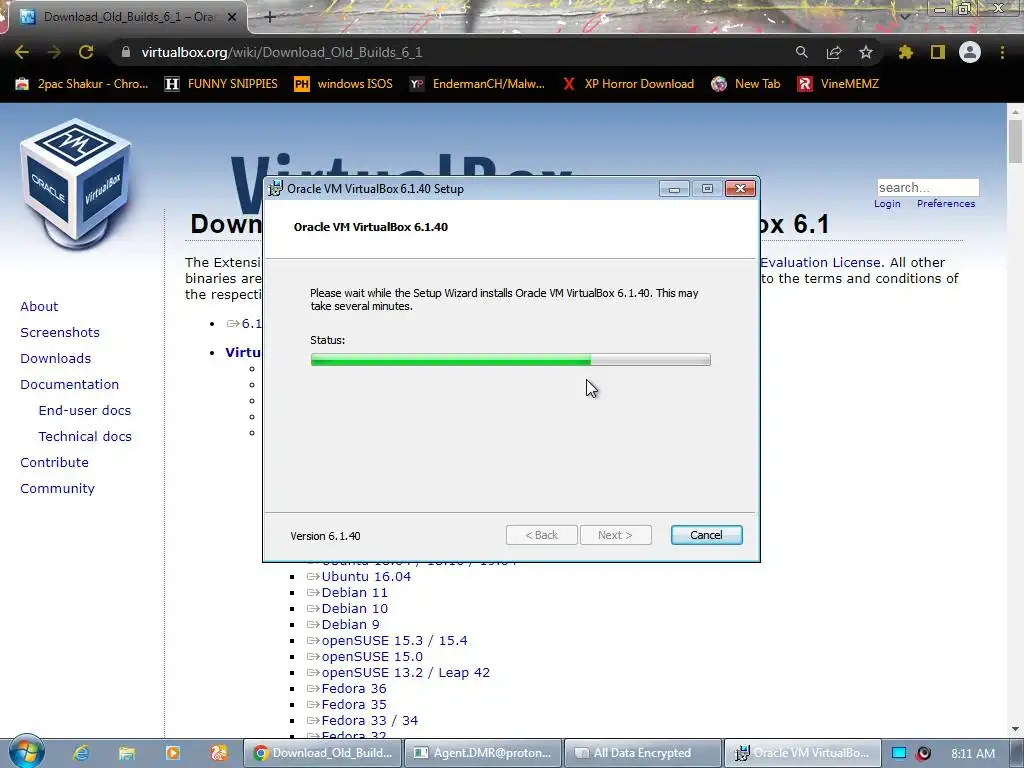
Task: Open the FUNNY SNIPPIES bookmark
Action: [221, 84]
